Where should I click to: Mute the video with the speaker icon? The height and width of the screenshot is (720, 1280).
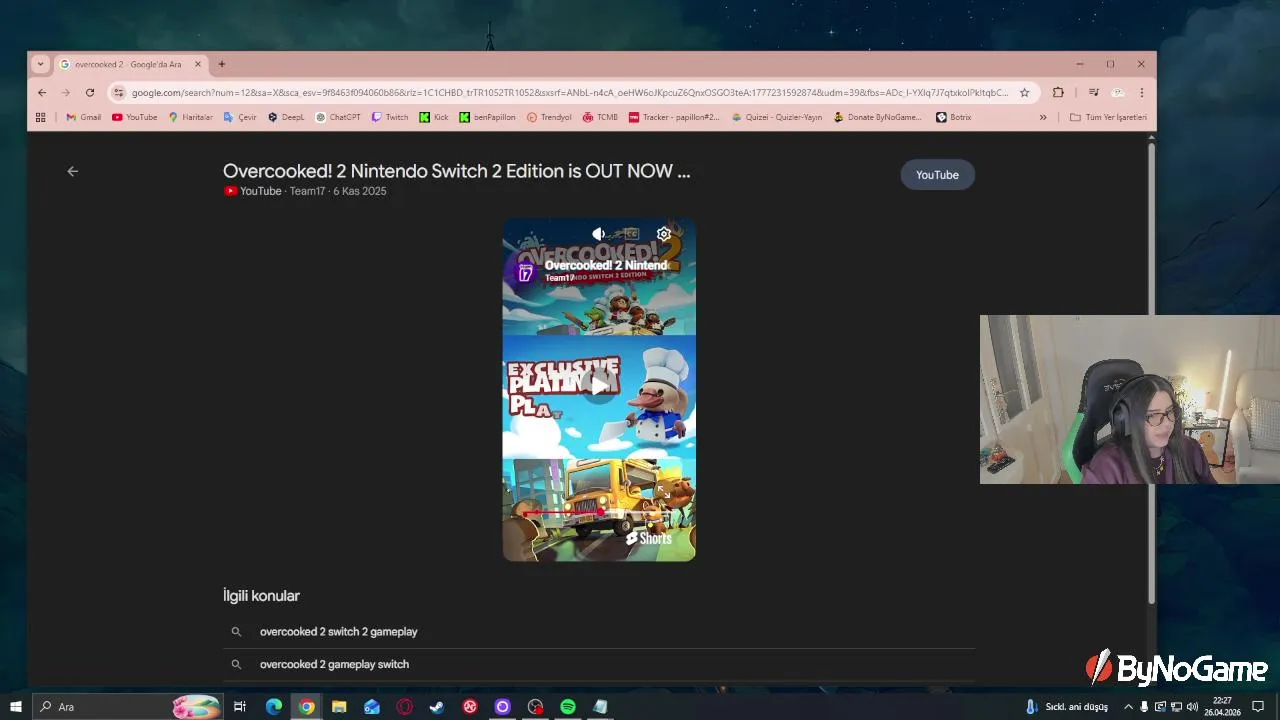coord(598,234)
